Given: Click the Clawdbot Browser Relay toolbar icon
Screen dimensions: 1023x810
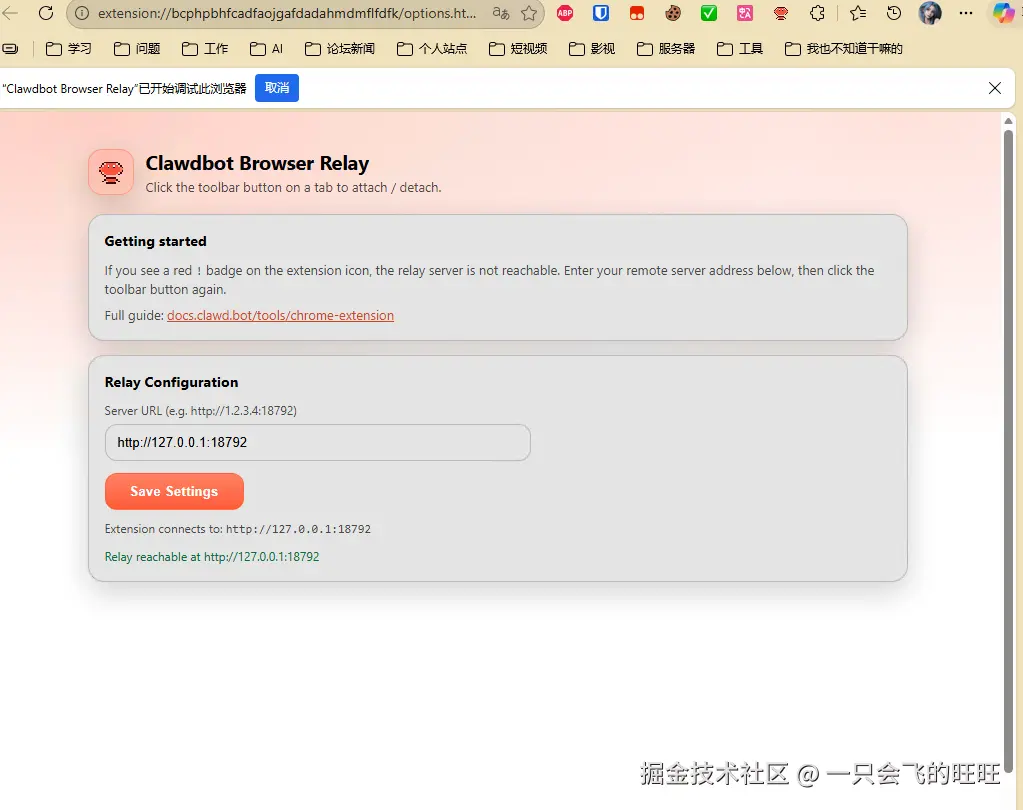Looking at the screenshot, I should [780, 13].
